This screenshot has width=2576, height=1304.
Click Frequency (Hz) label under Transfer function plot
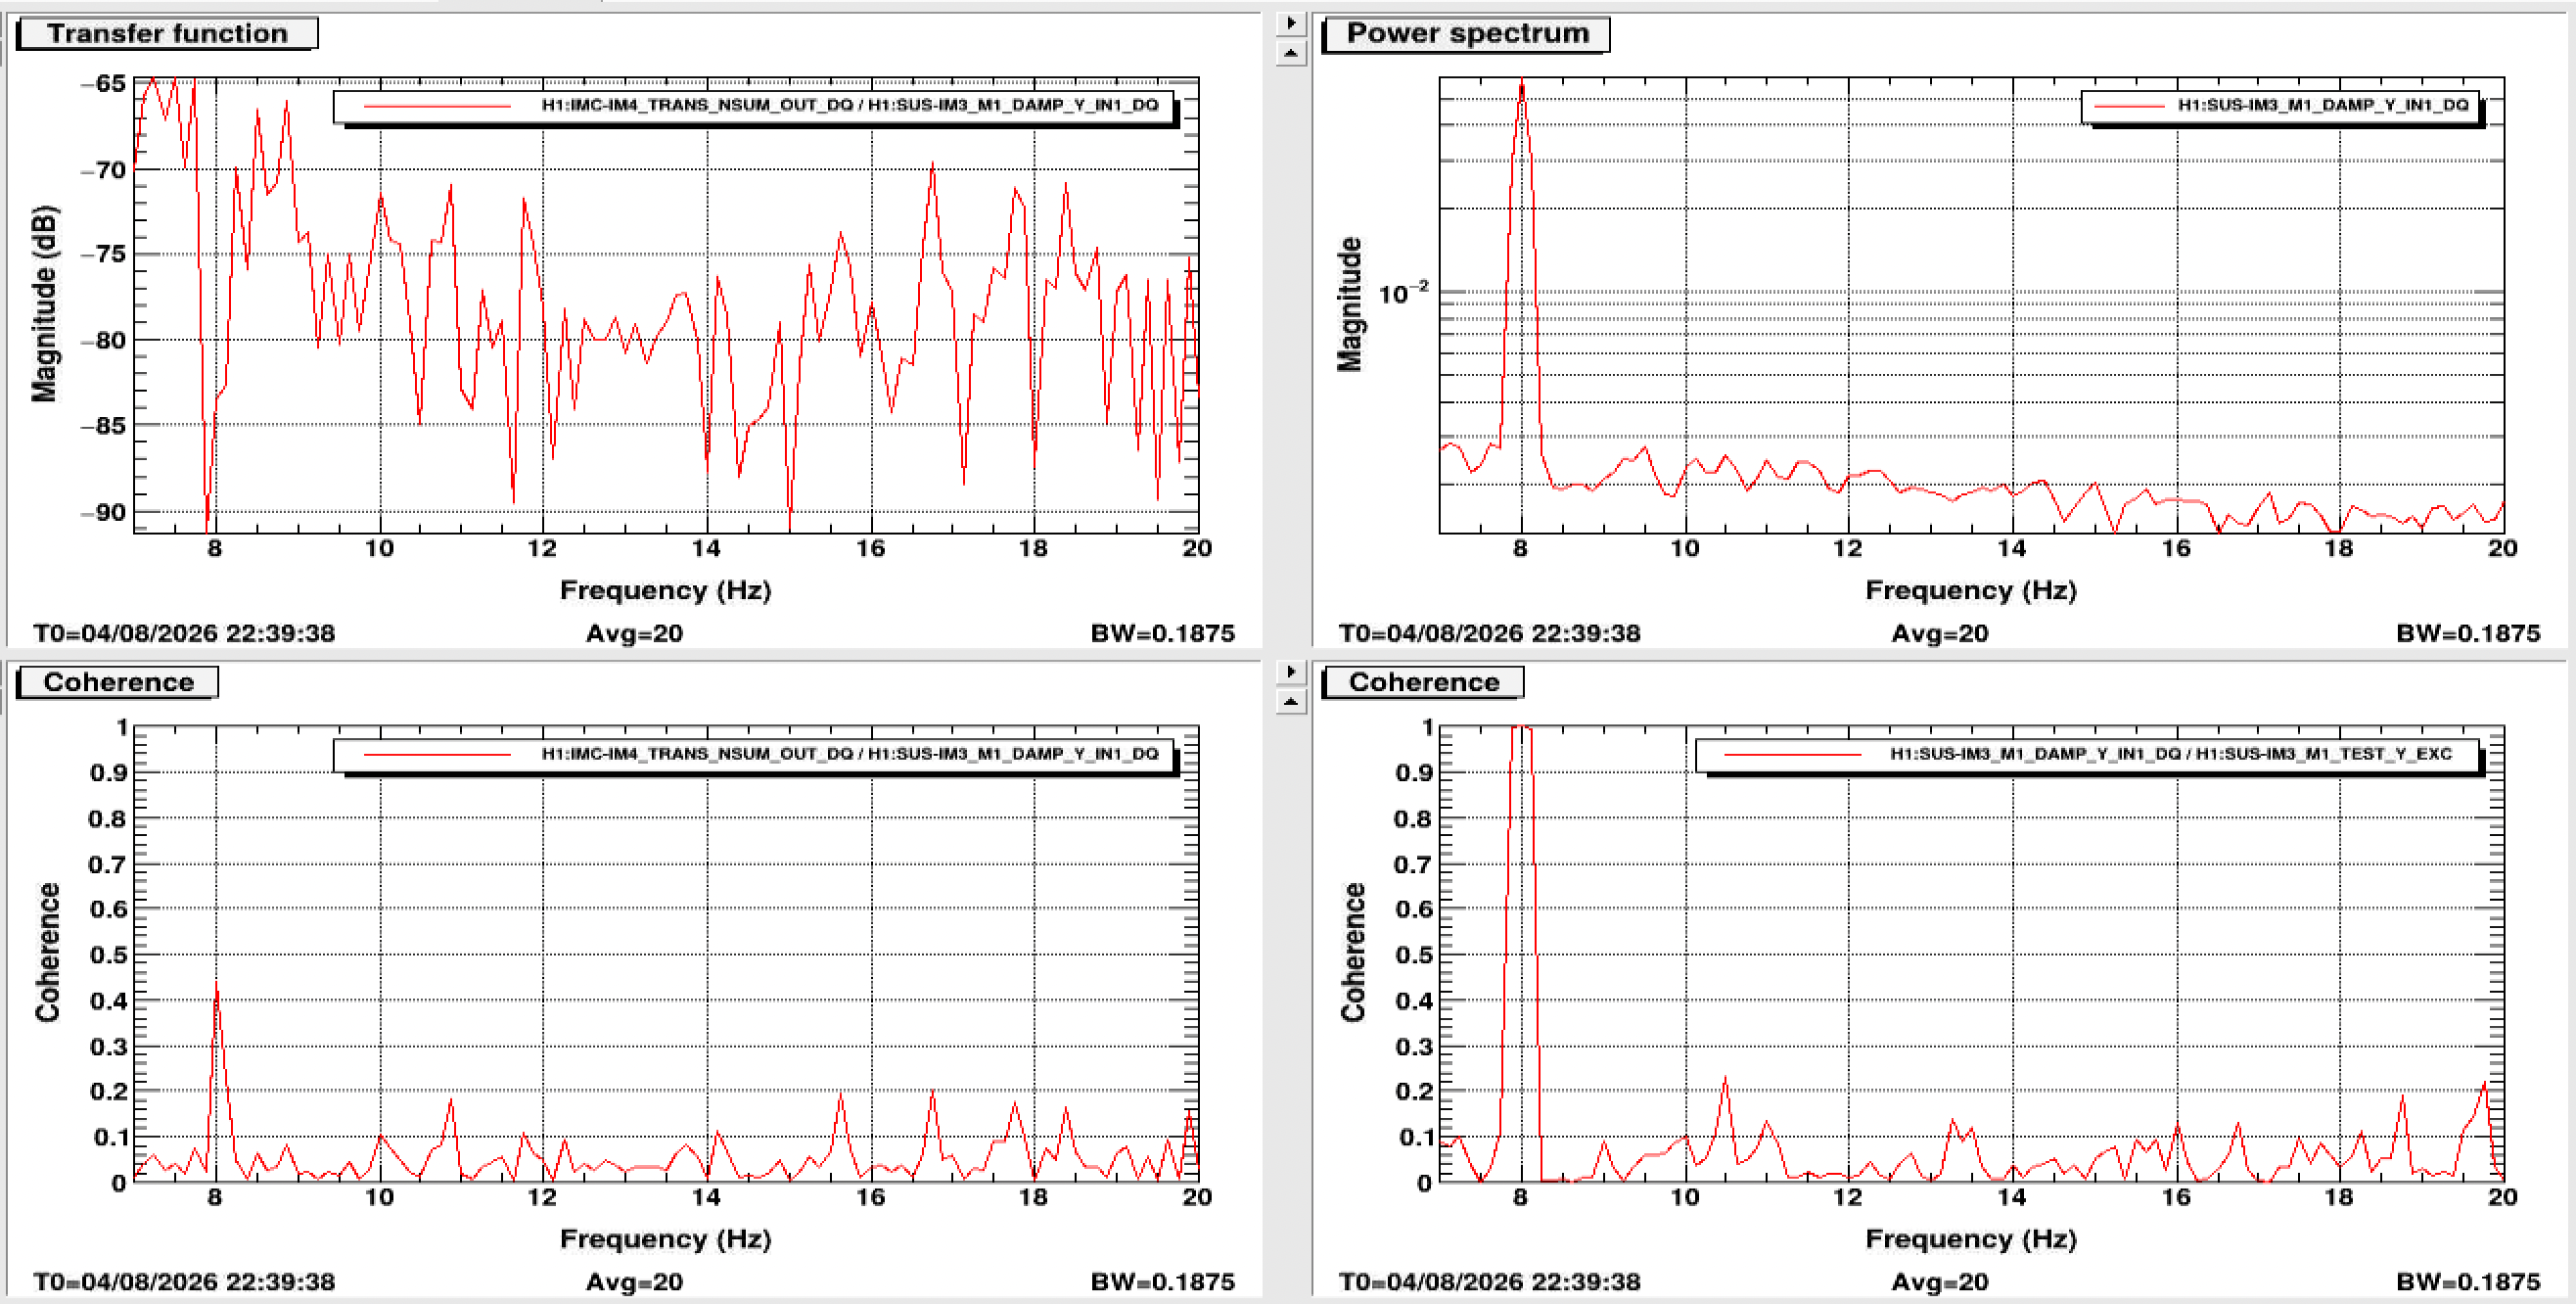[665, 590]
